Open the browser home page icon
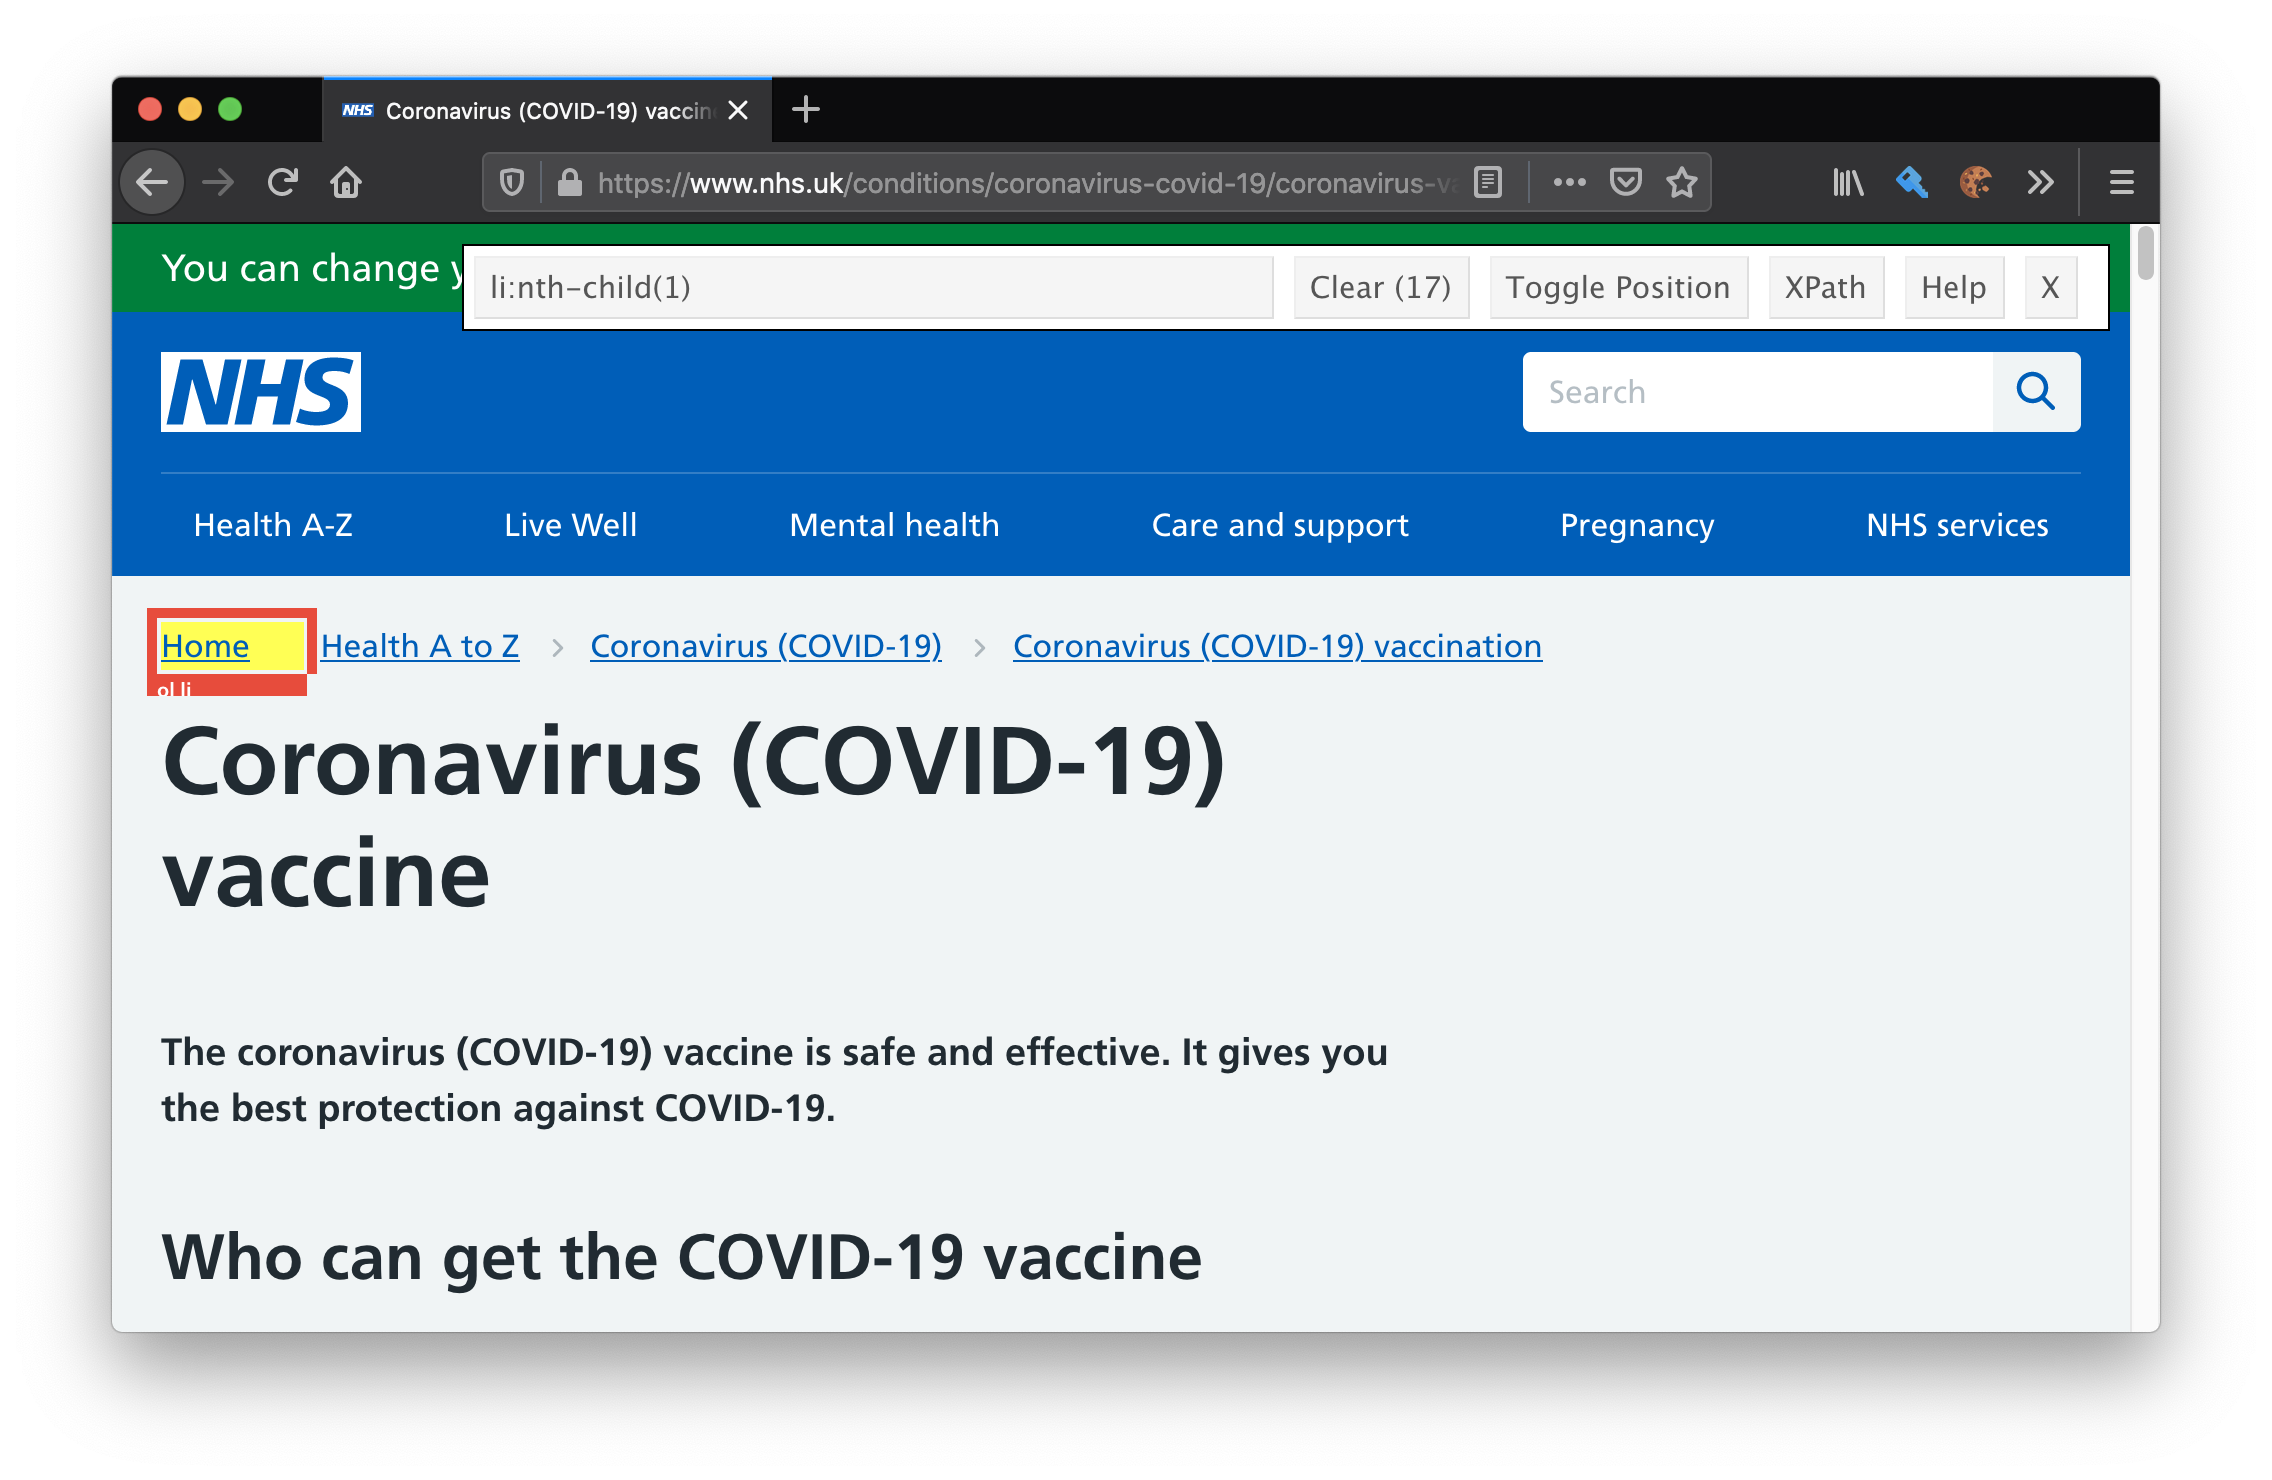Image resolution: width=2272 pixels, height=1480 pixels. 346,183
